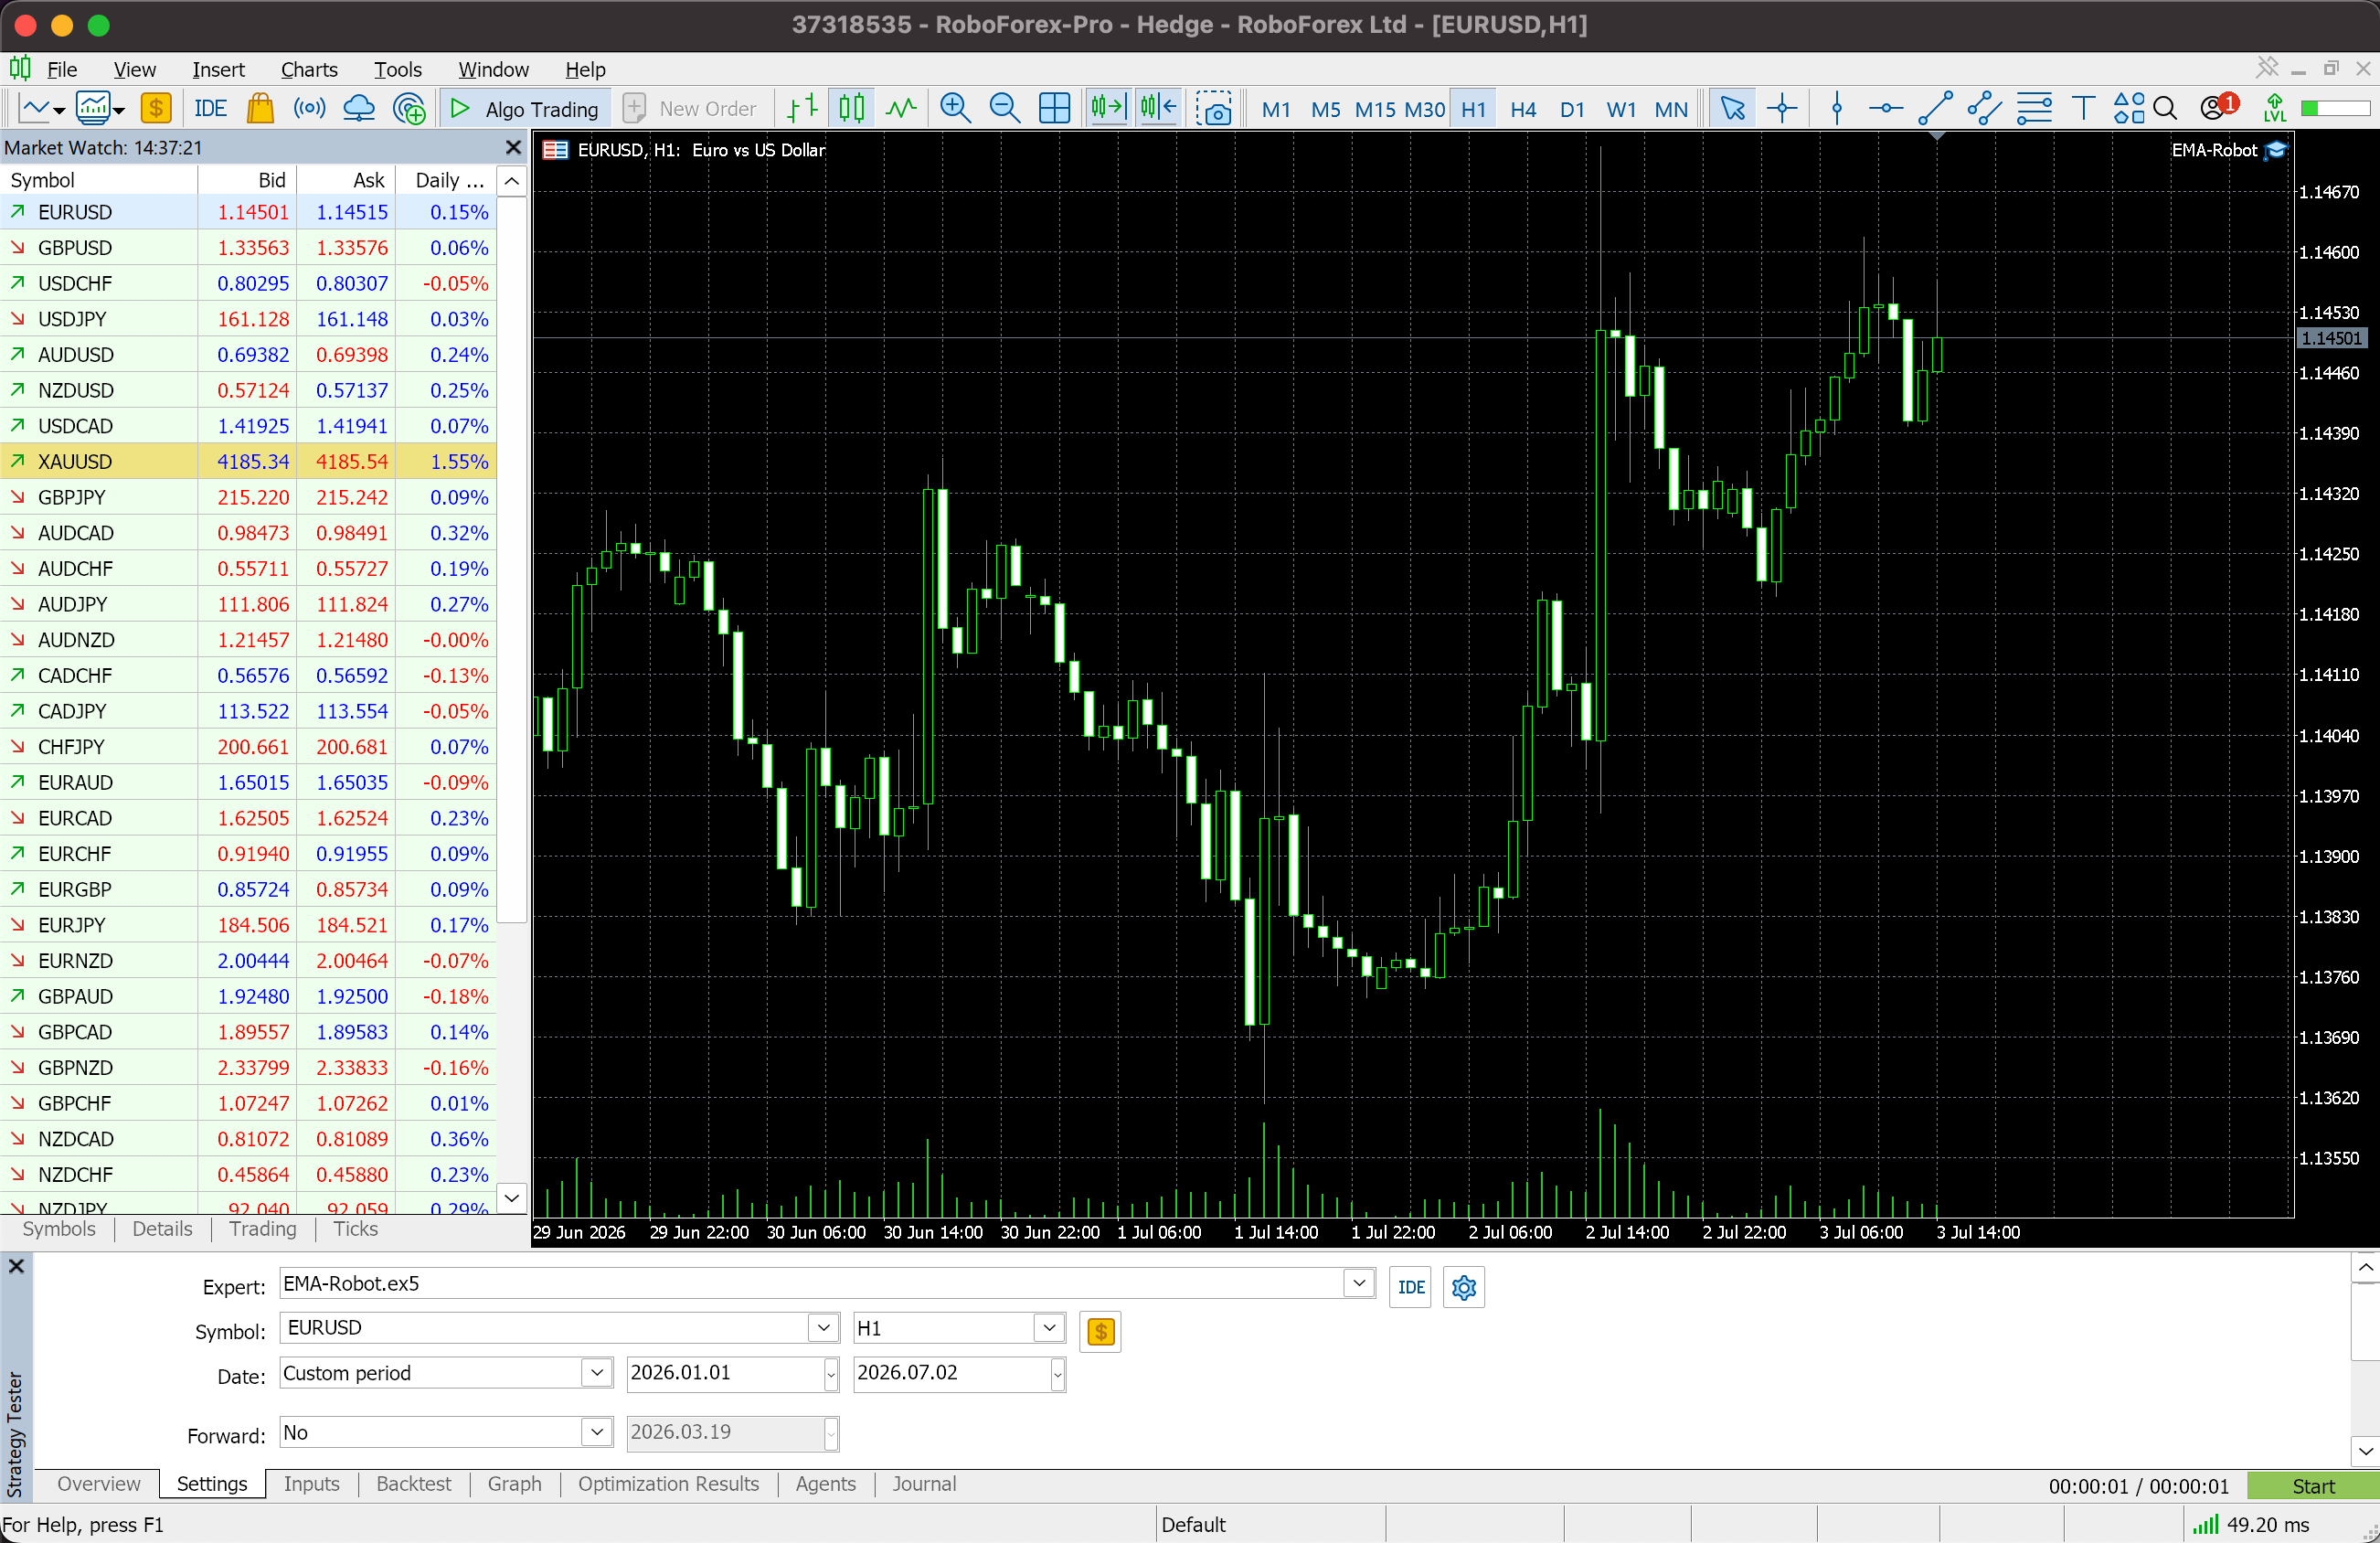
Task: Start the strategy test
Action: click(x=2312, y=1486)
